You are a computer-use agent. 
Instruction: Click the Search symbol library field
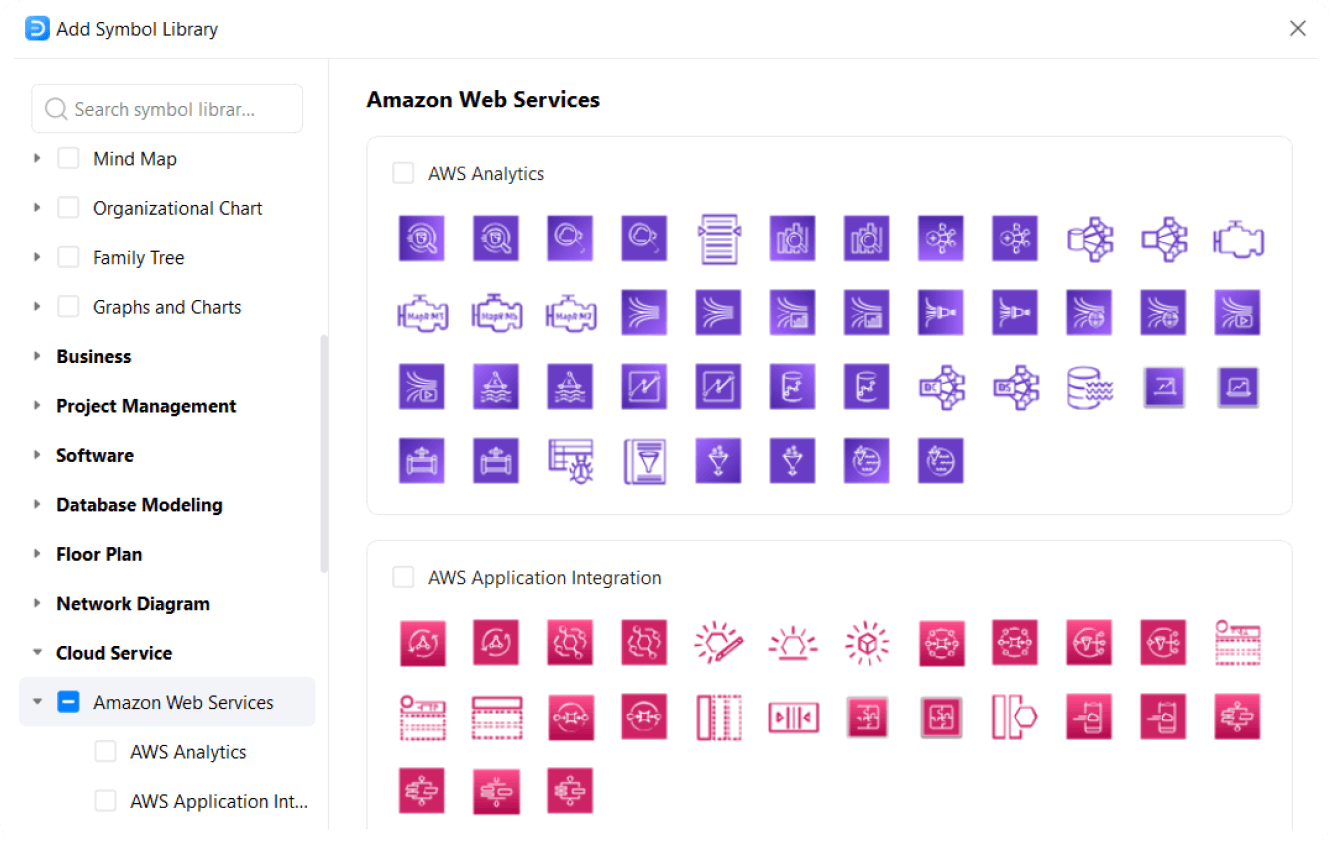[167, 109]
